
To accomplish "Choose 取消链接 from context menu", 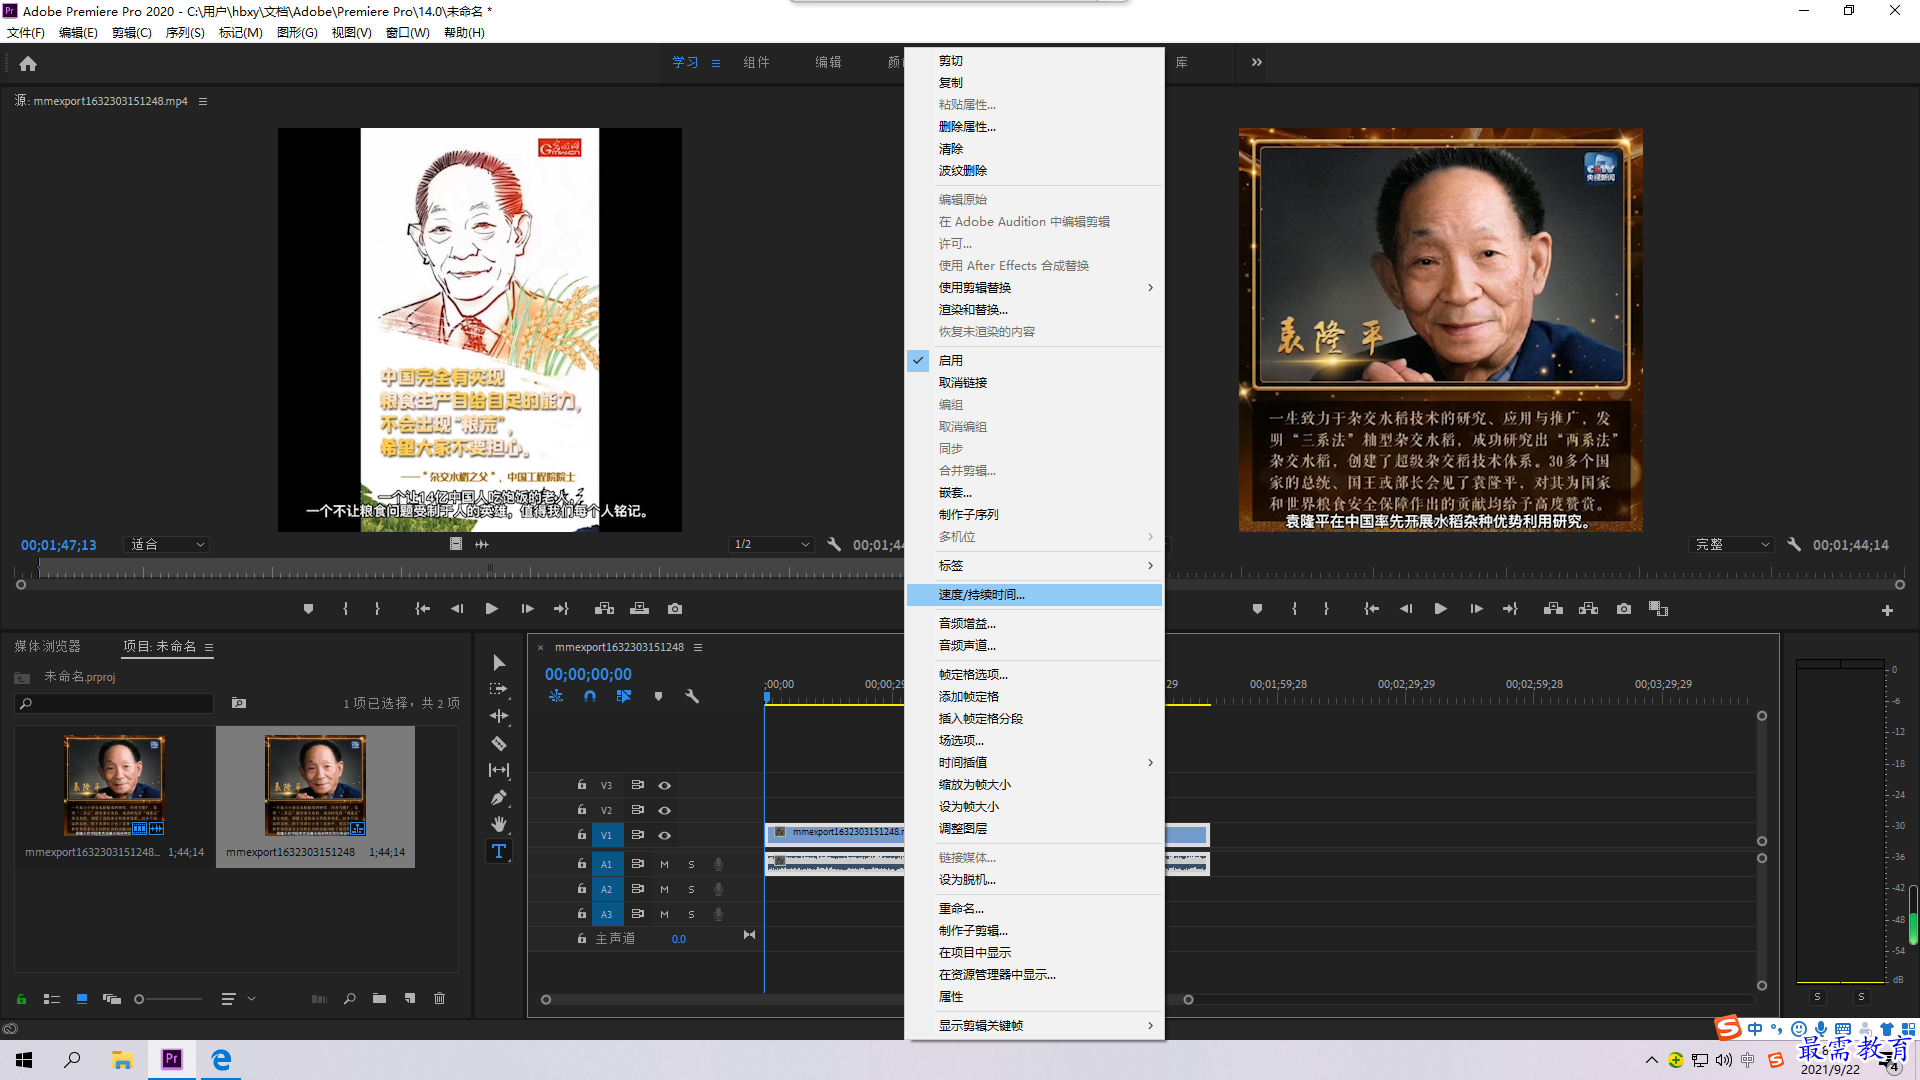I will click(x=1034, y=382).
